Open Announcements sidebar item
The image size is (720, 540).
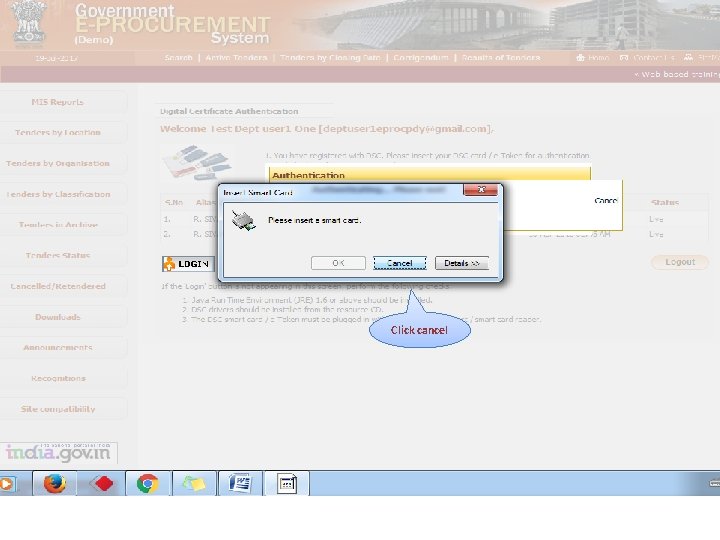[x=58, y=348]
